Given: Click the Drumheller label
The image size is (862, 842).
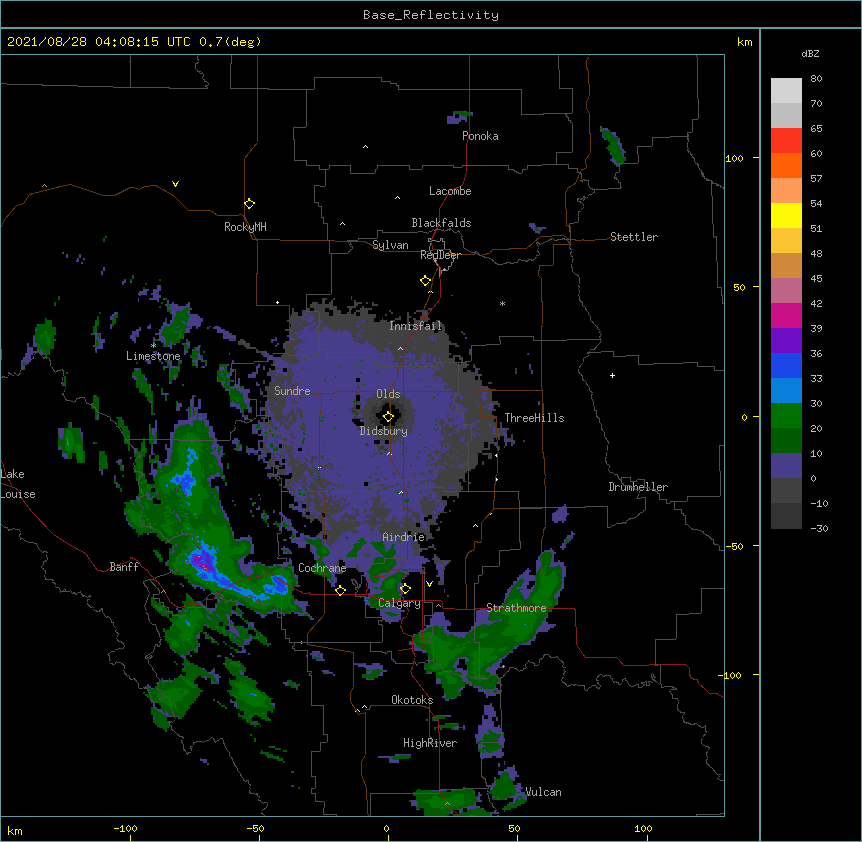Looking at the screenshot, I should (x=638, y=487).
